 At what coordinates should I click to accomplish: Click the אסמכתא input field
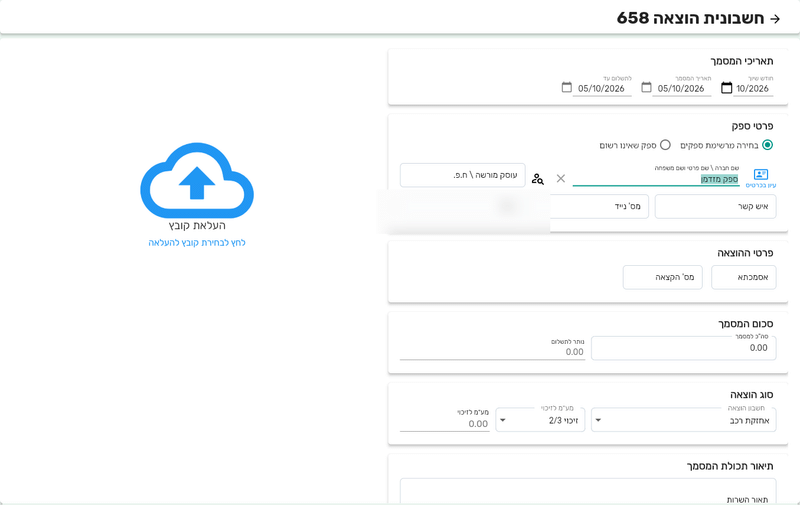743,277
